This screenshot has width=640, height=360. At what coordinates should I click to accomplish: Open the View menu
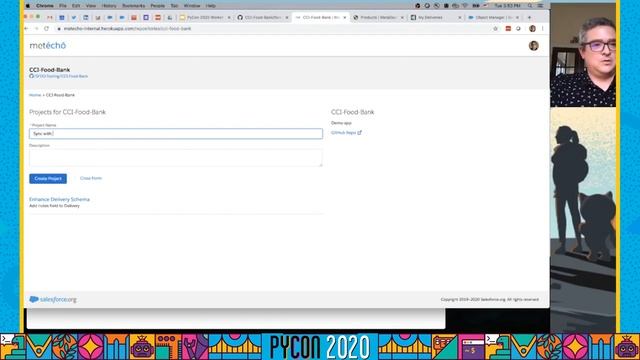[x=91, y=6]
